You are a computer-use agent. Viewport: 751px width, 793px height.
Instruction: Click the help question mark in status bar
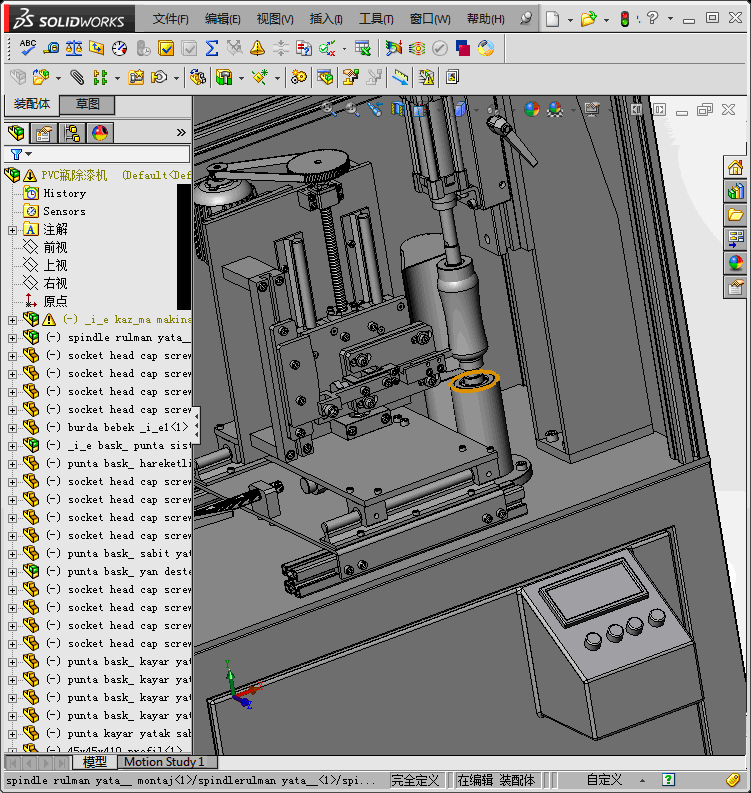point(668,780)
